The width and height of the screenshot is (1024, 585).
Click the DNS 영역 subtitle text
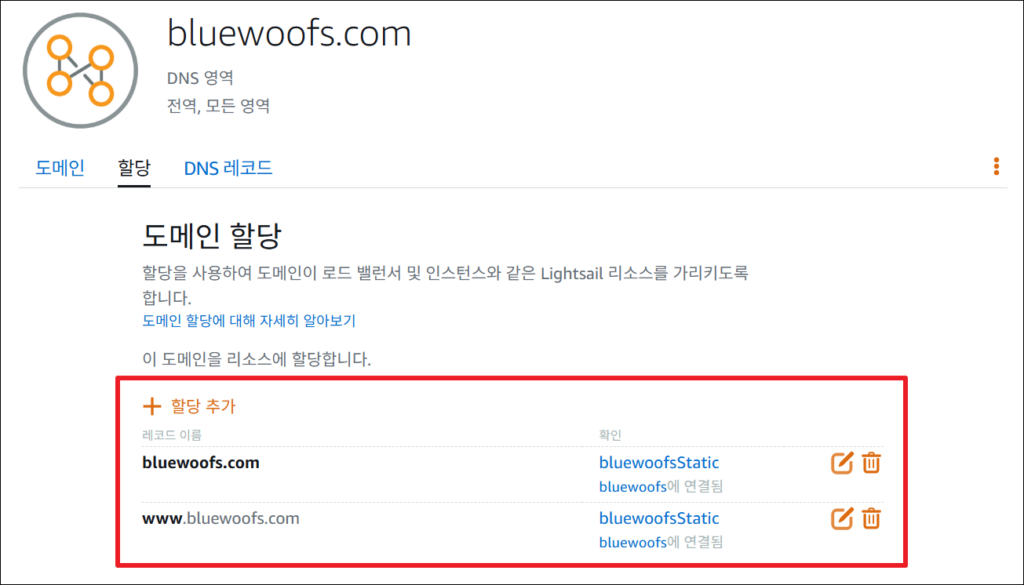point(200,78)
